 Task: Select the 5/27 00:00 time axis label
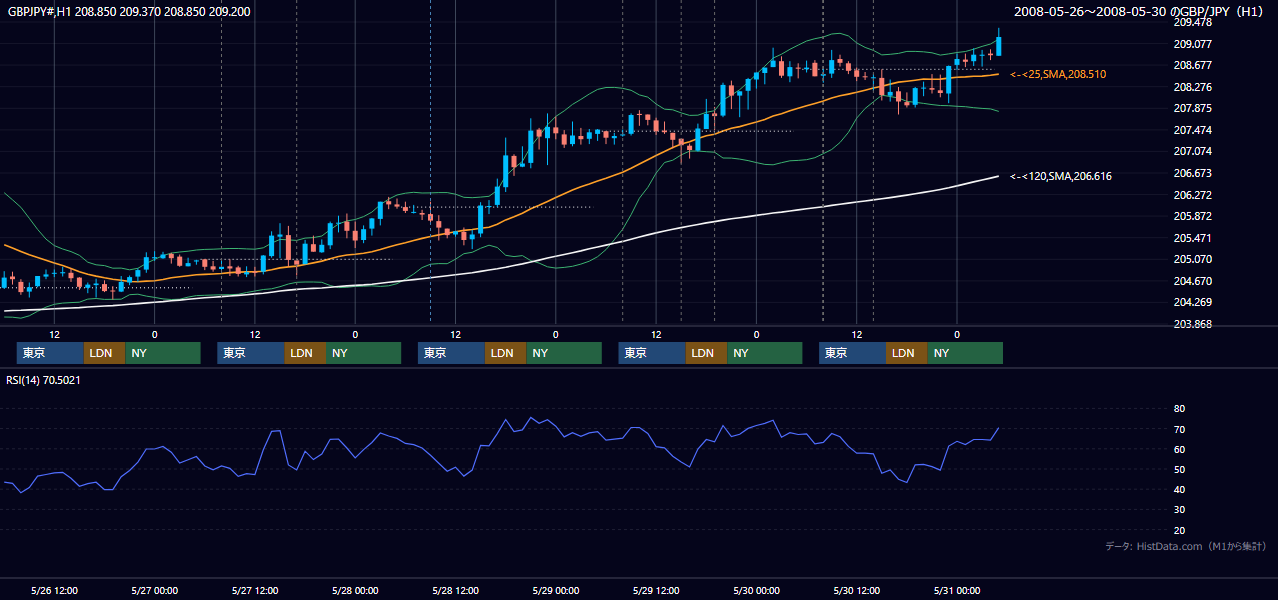click(154, 590)
